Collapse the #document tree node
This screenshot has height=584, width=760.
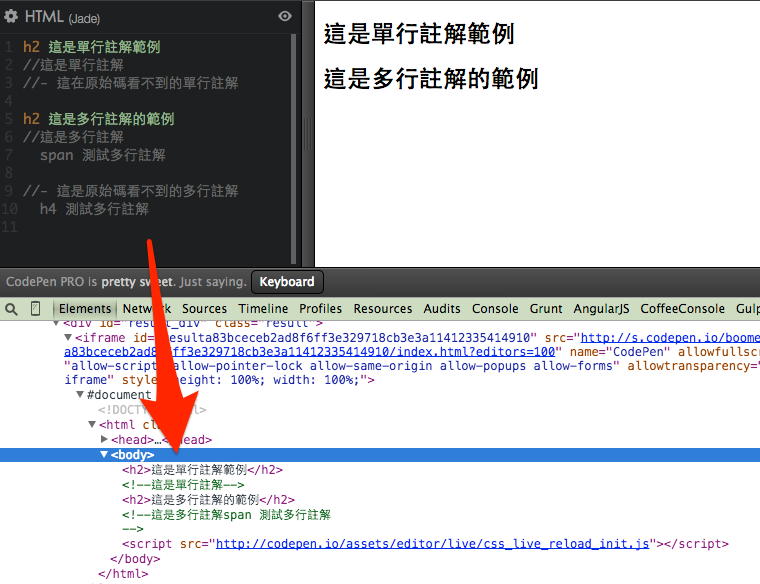pyautogui.click(x=80, y=395)
